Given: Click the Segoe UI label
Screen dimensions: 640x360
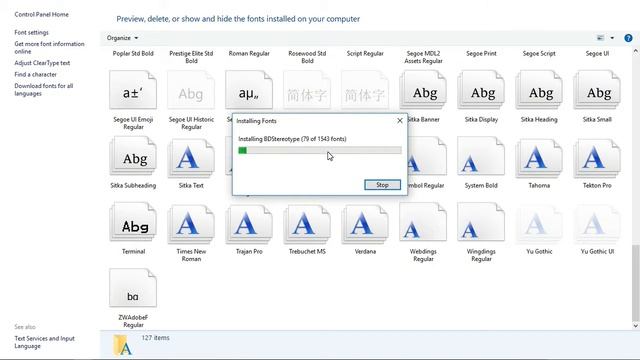Looking at the screenshot, I should (597, 53).
